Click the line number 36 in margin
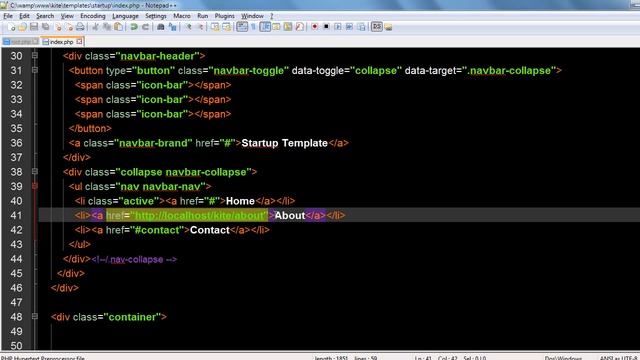The height and width of the screenshot is (360, 640). (x=16, y=143)
